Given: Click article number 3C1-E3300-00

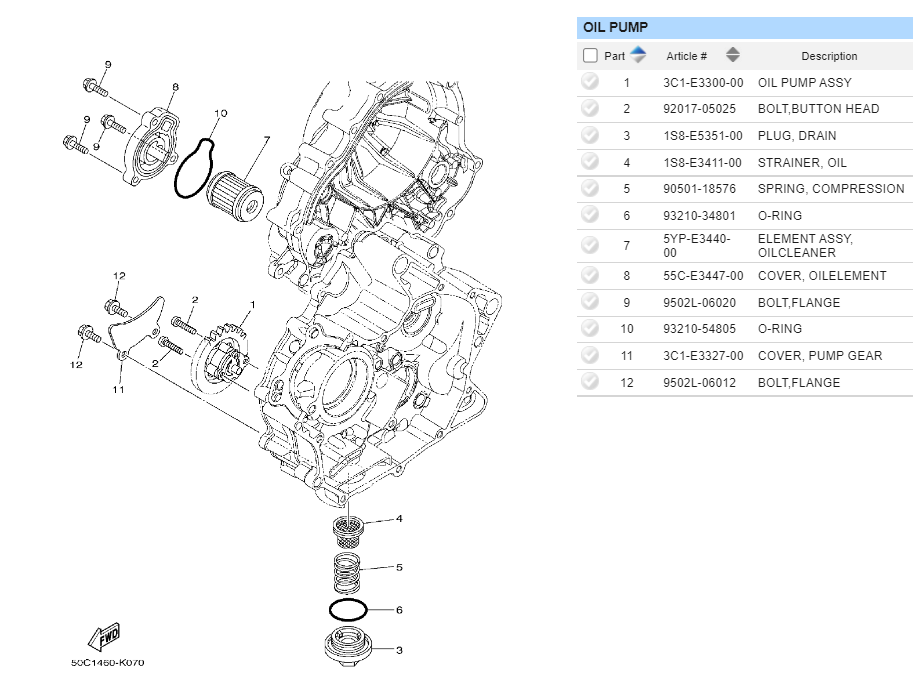Looking at the screenshot, I should pos(703,83).
